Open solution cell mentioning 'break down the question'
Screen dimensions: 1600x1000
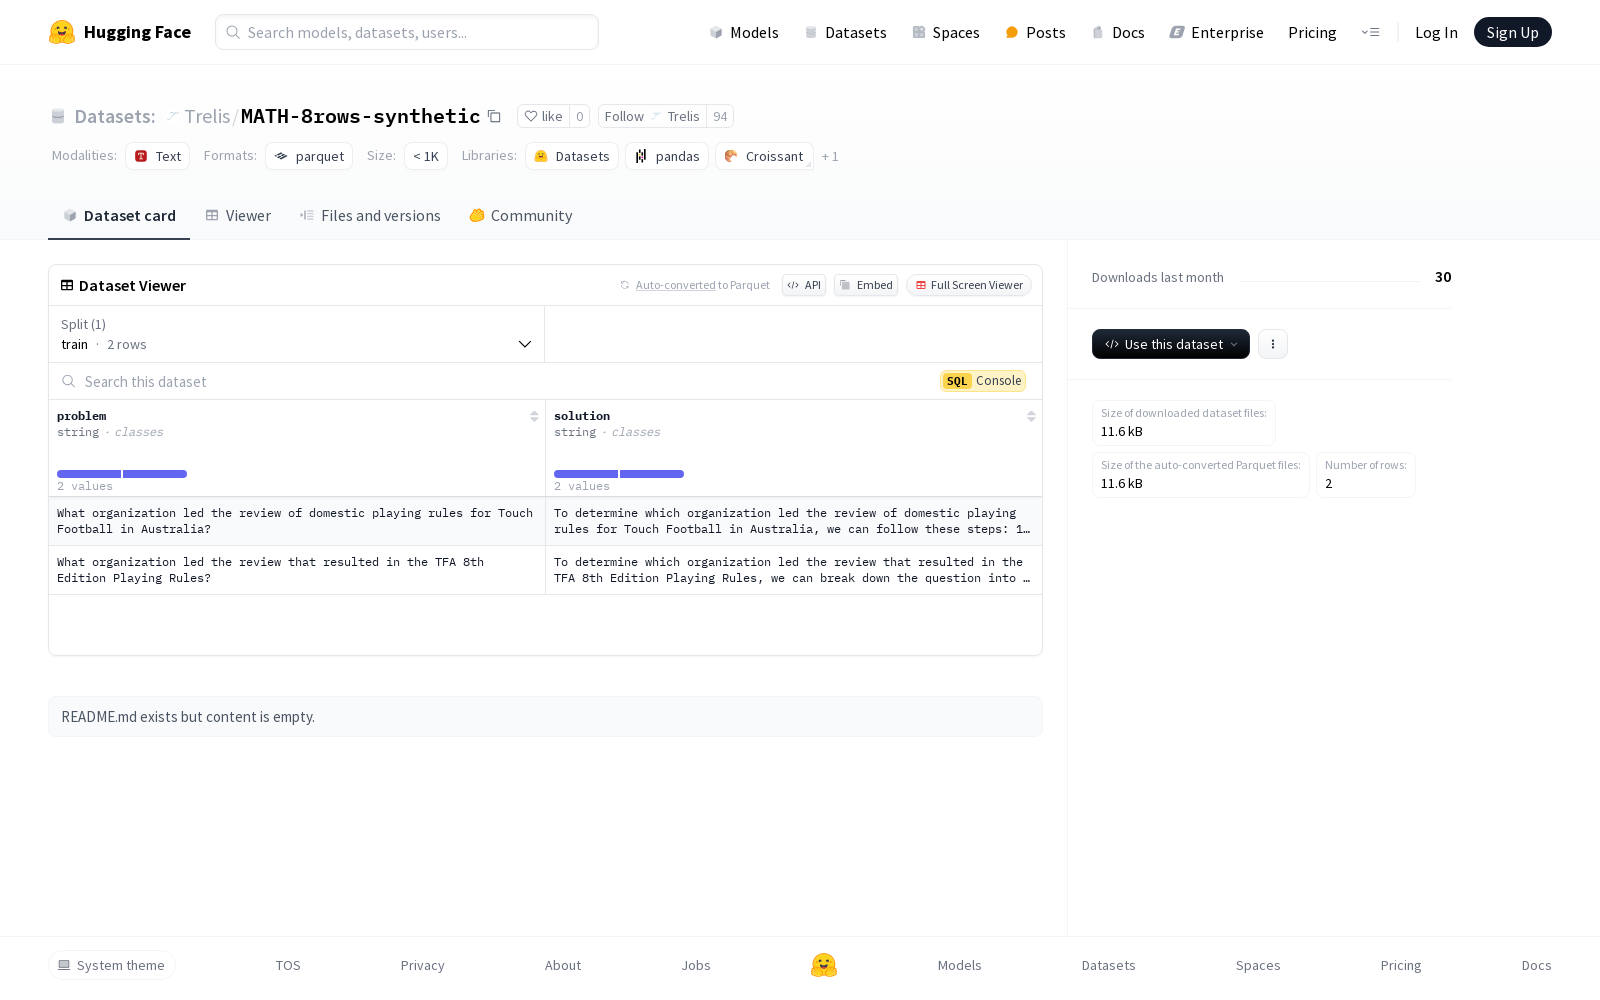coord(794,570)
